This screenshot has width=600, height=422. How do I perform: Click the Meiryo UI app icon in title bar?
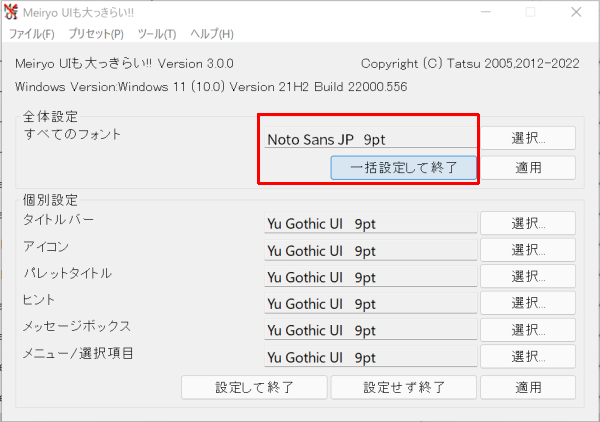(11, 12)
